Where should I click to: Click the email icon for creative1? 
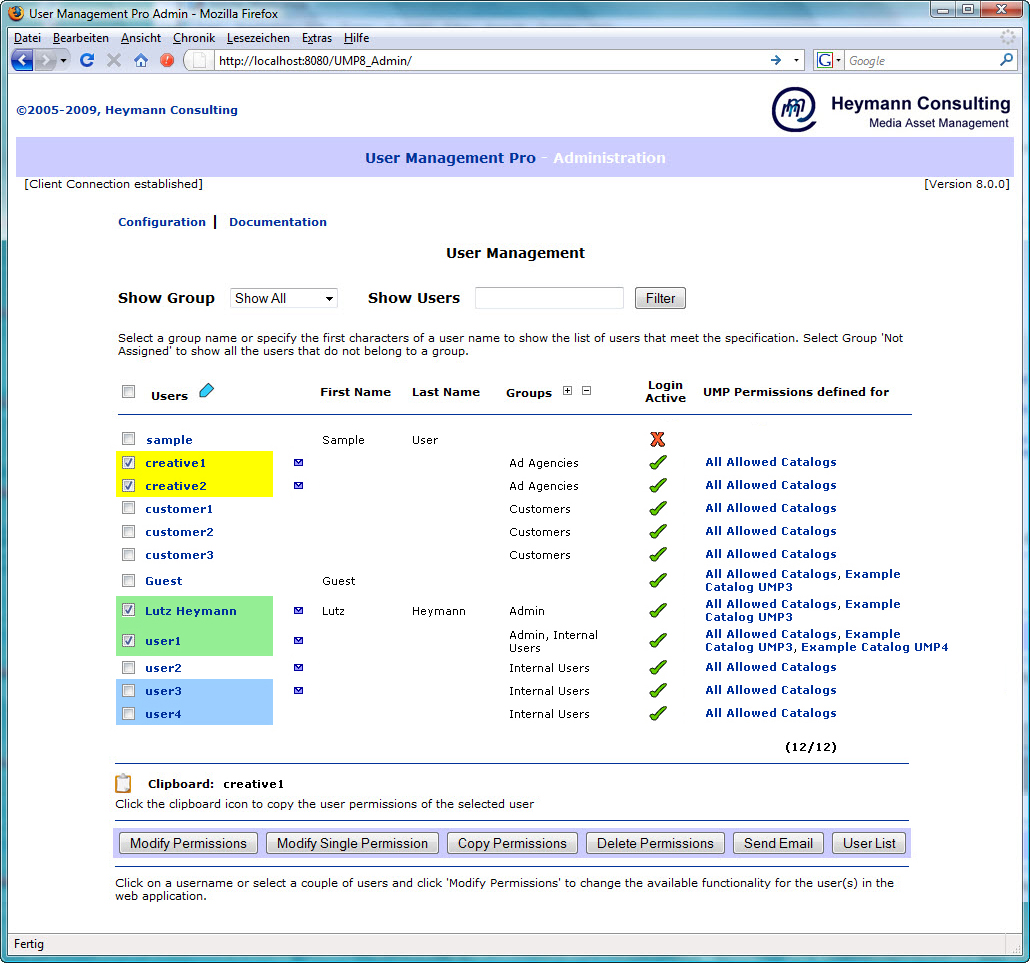tap(298, 463)
